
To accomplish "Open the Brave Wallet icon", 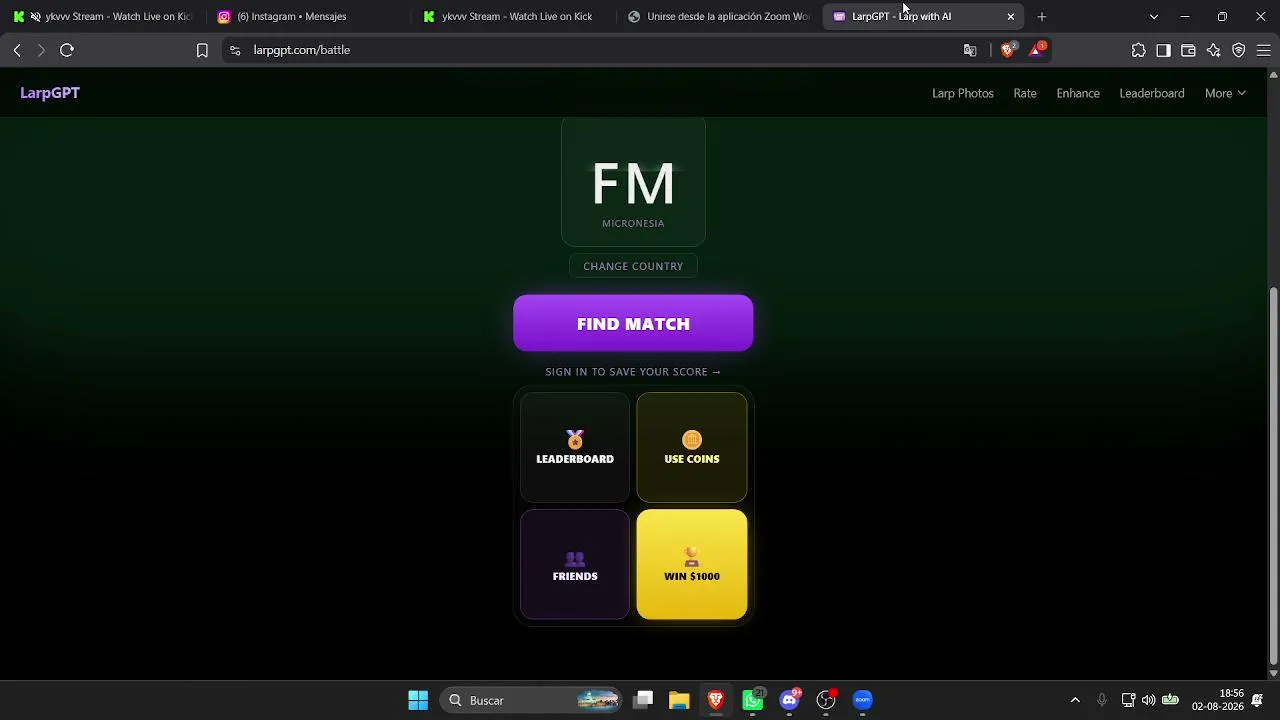I will (x=1188, y=50).
